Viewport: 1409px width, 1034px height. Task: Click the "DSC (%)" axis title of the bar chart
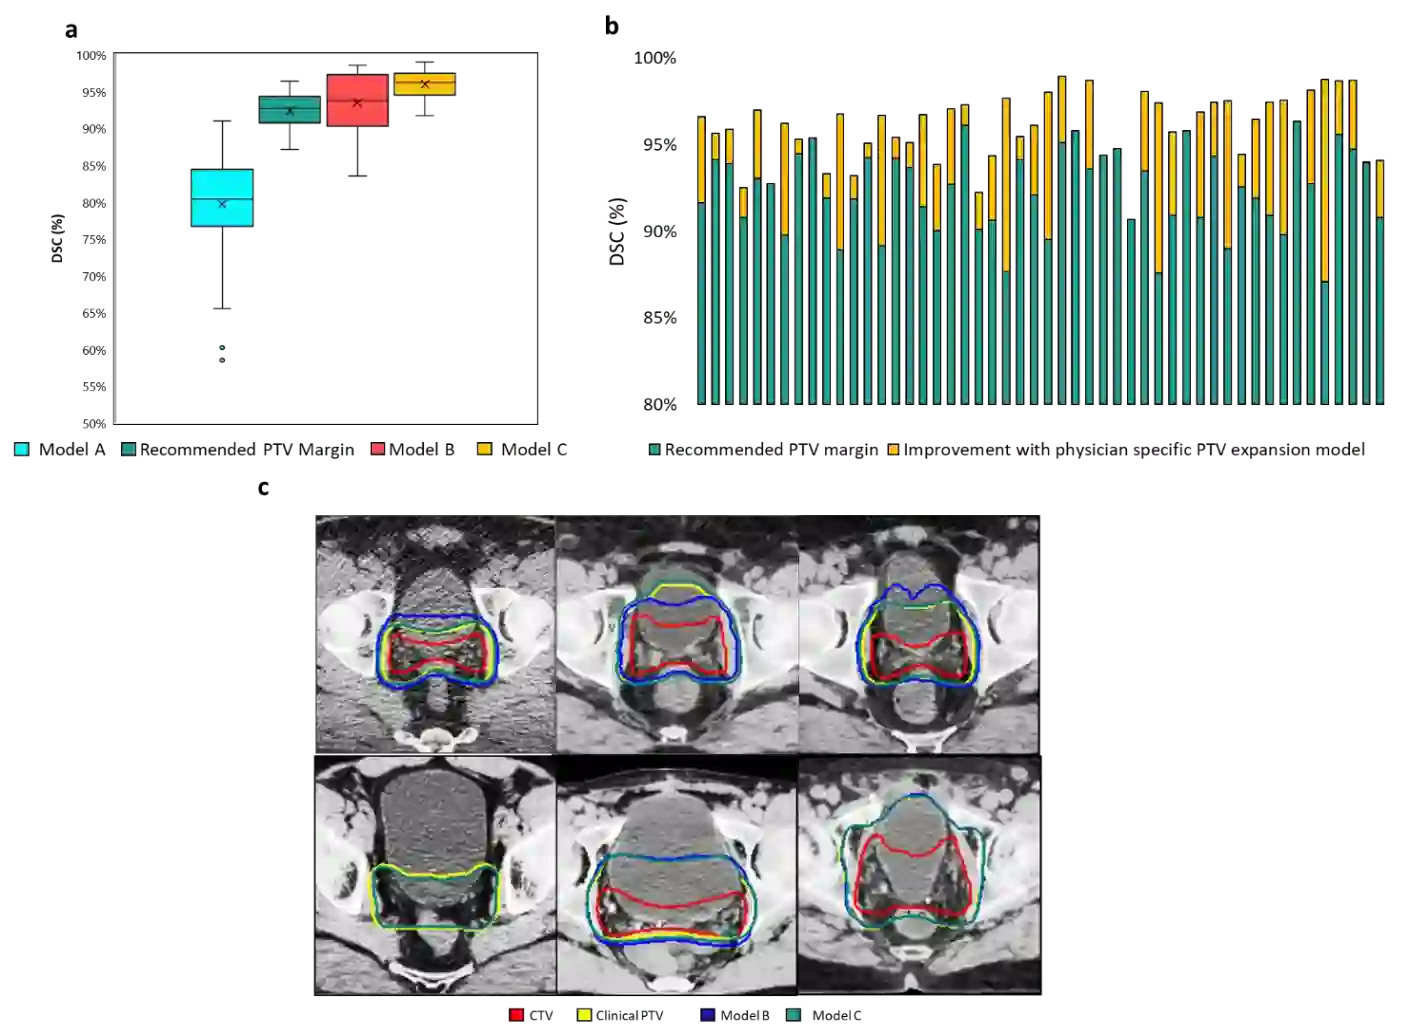pyautogui.click(x=617, y=232)
